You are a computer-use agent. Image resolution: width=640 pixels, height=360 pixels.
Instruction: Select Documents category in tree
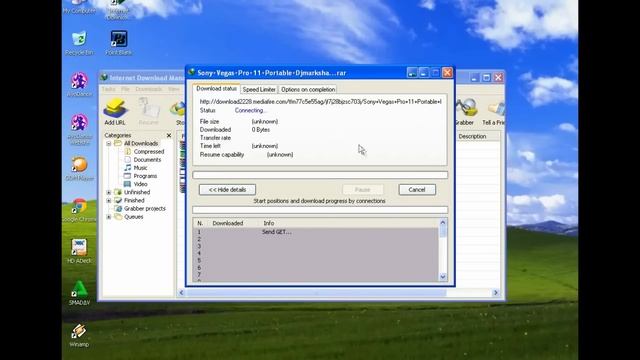pos(147,160)
